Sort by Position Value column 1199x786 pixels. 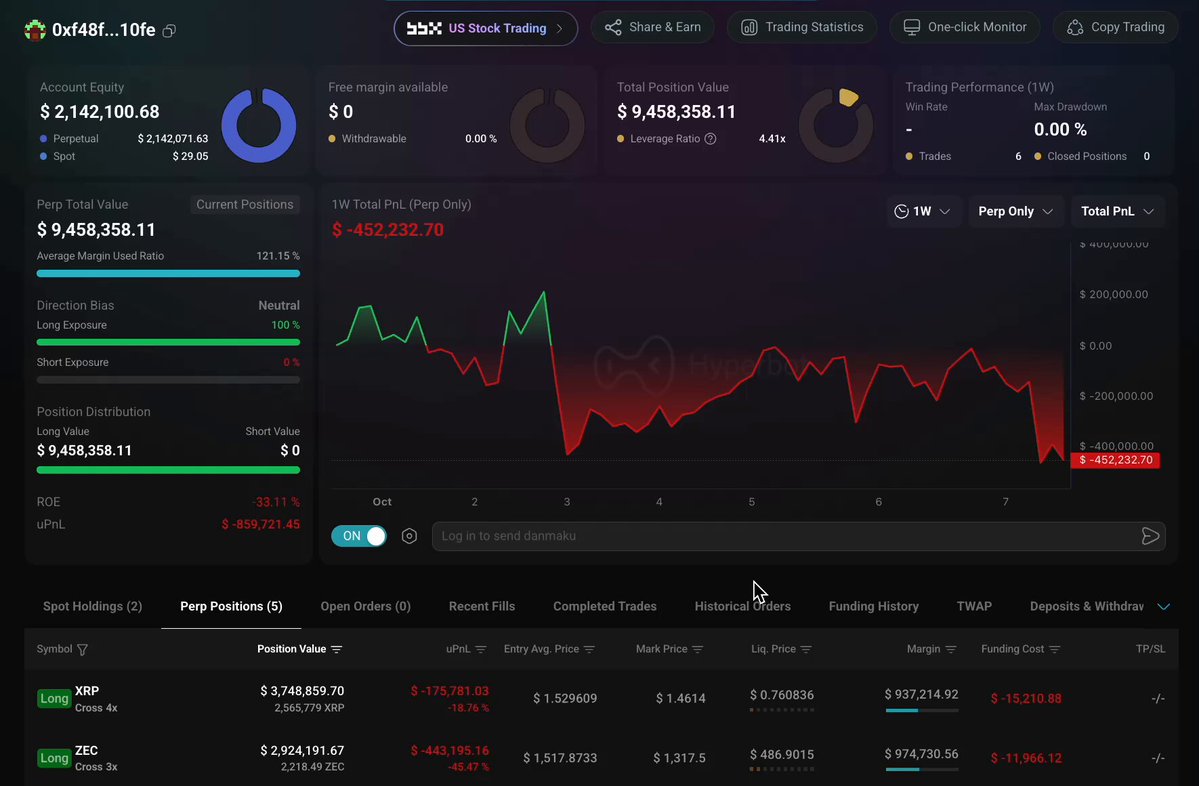point(336,649)
